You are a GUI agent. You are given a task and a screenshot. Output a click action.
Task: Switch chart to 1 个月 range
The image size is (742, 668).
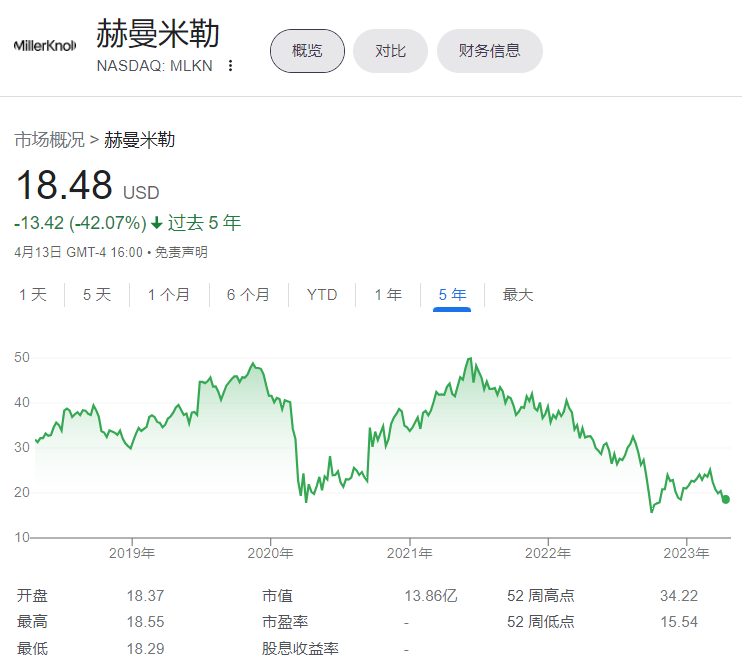(168, 295)
